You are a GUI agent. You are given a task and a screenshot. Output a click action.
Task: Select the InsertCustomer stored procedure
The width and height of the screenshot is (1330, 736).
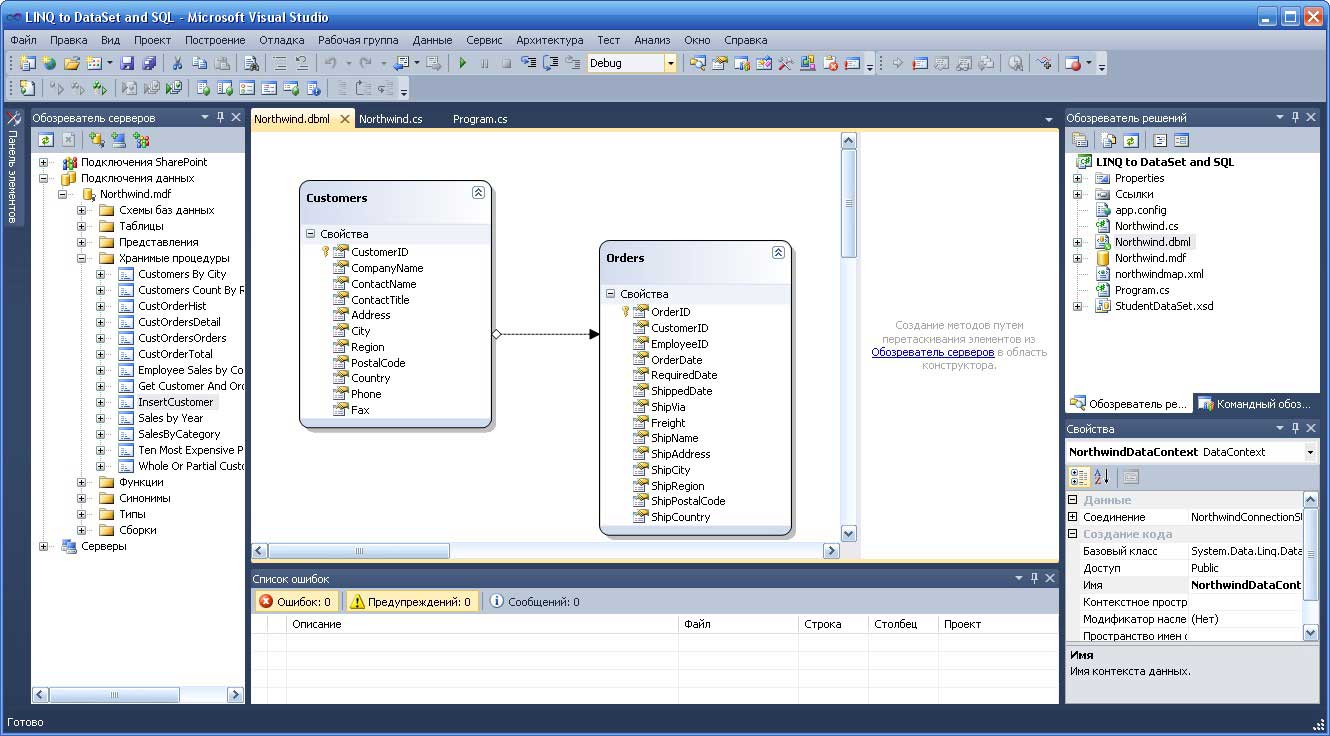(175, 402)
